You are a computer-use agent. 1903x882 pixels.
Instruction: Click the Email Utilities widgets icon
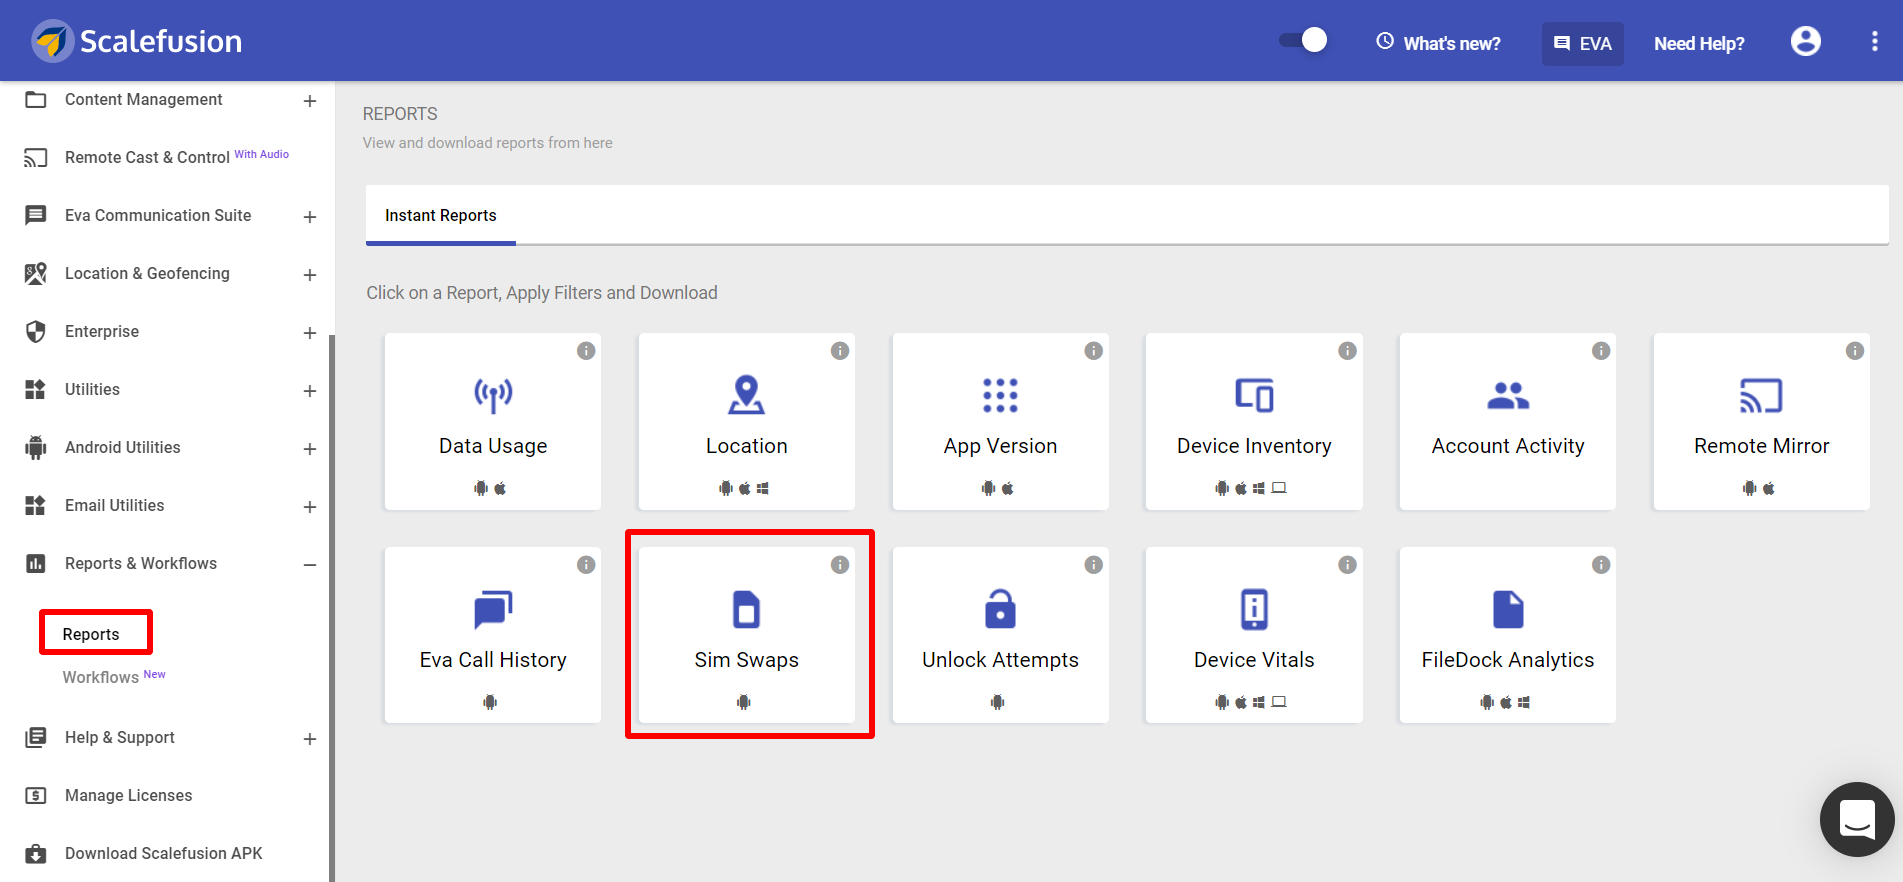(36, 505)
